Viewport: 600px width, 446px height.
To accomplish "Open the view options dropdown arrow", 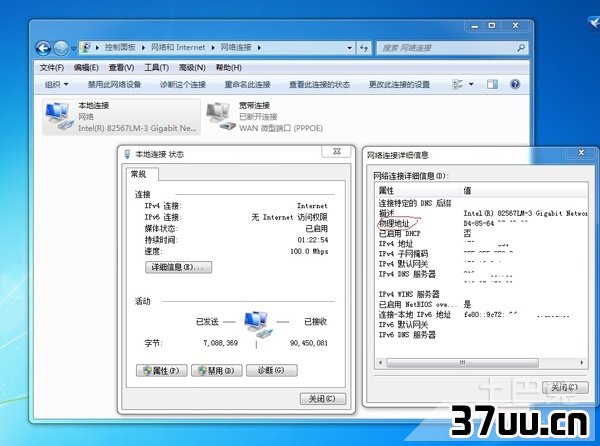I will click(x=471, y=84).
